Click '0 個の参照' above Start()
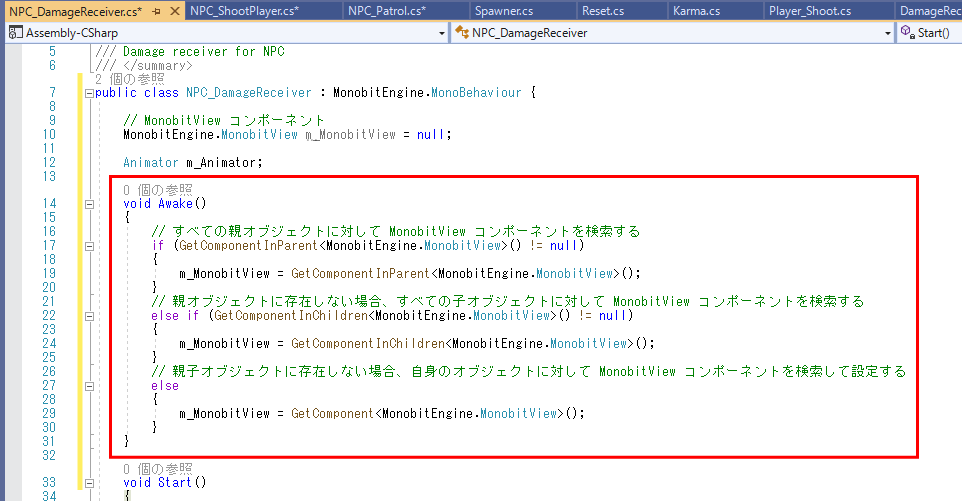 [x=157, y=469]
